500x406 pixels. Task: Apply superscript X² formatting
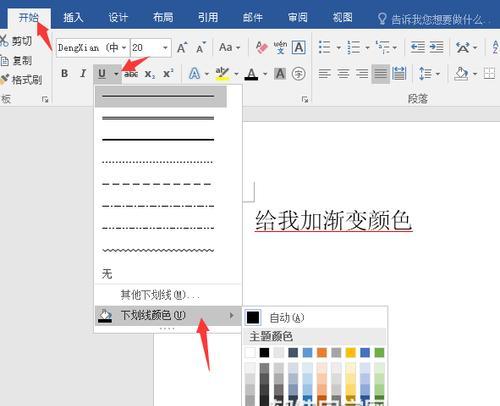point(168,73)
